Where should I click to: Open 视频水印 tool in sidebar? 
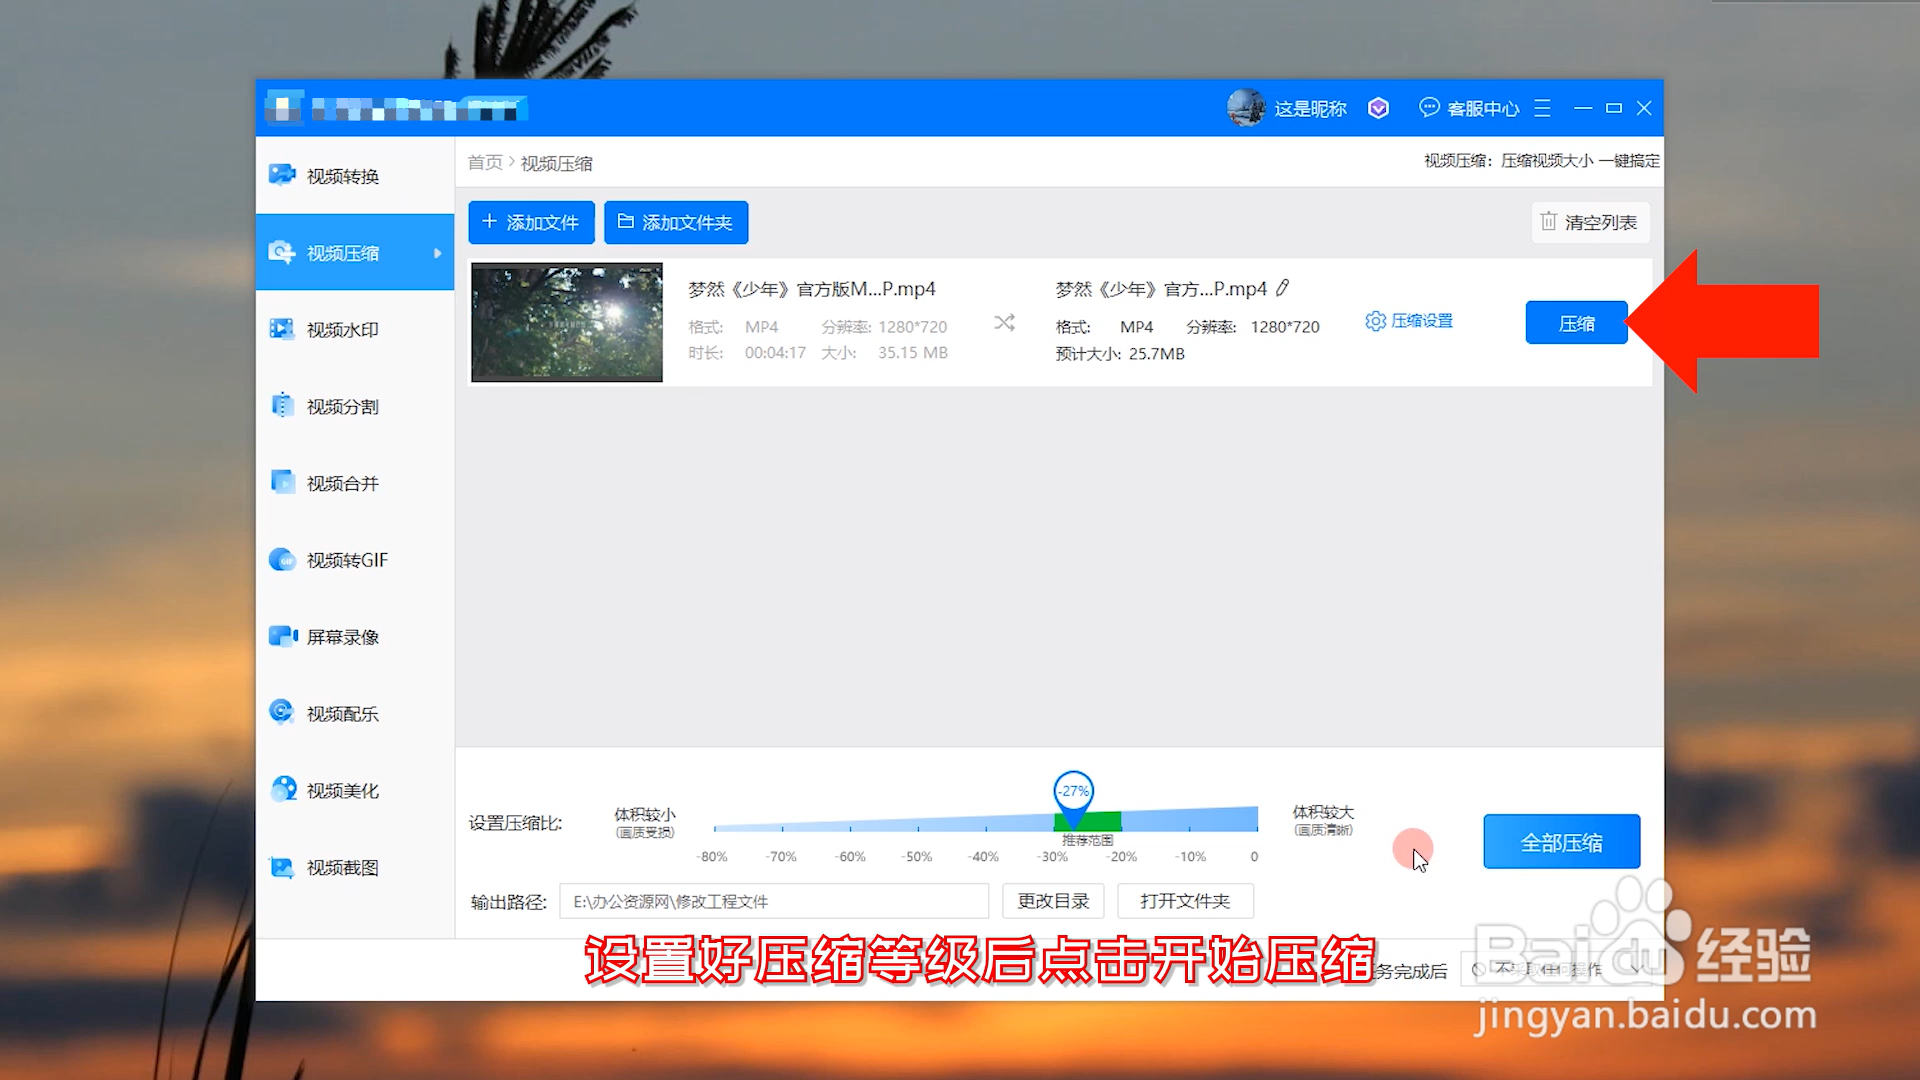click(342, 330)
